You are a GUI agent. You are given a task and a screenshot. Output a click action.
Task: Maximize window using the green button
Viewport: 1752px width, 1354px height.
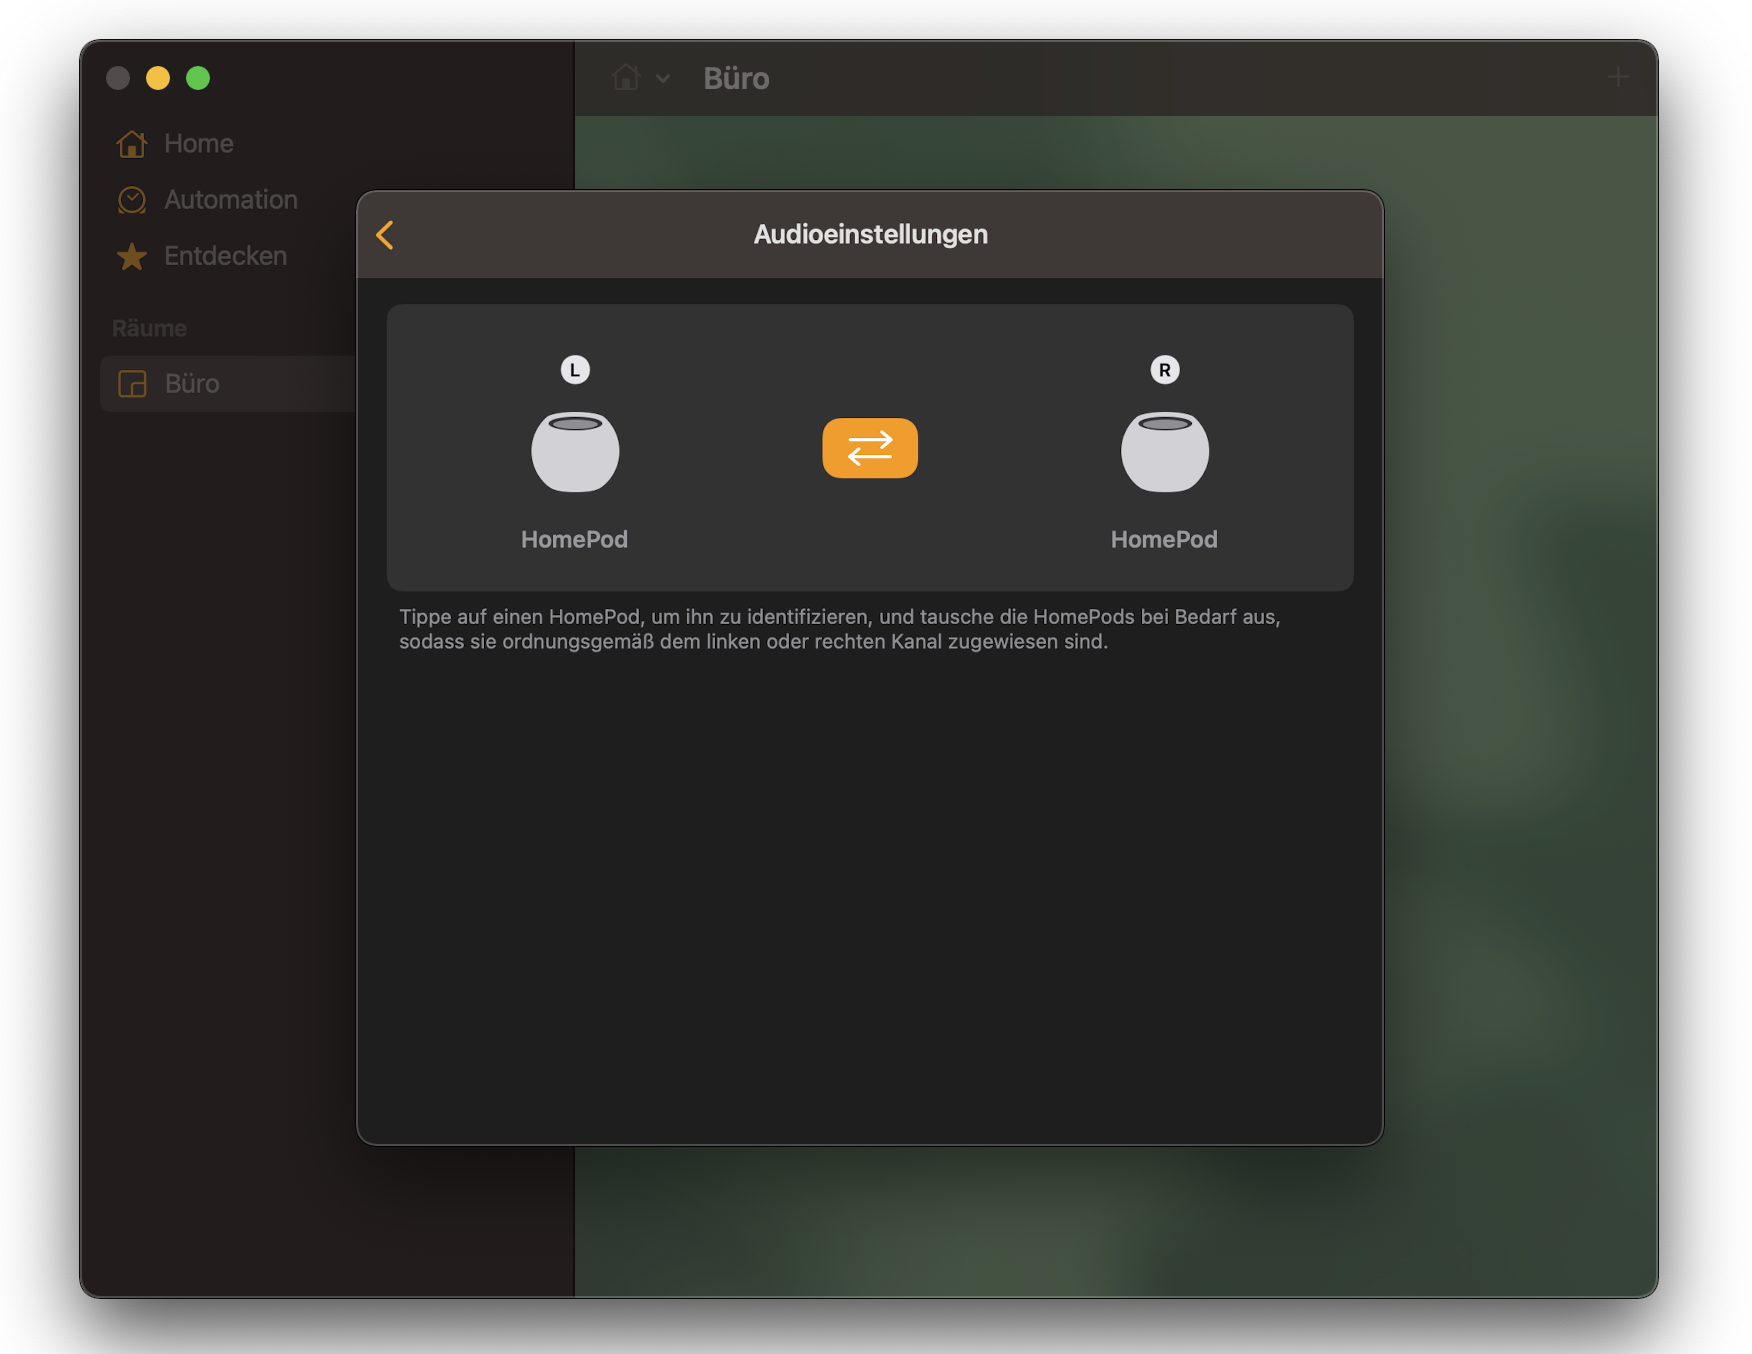tap(198, 78)
